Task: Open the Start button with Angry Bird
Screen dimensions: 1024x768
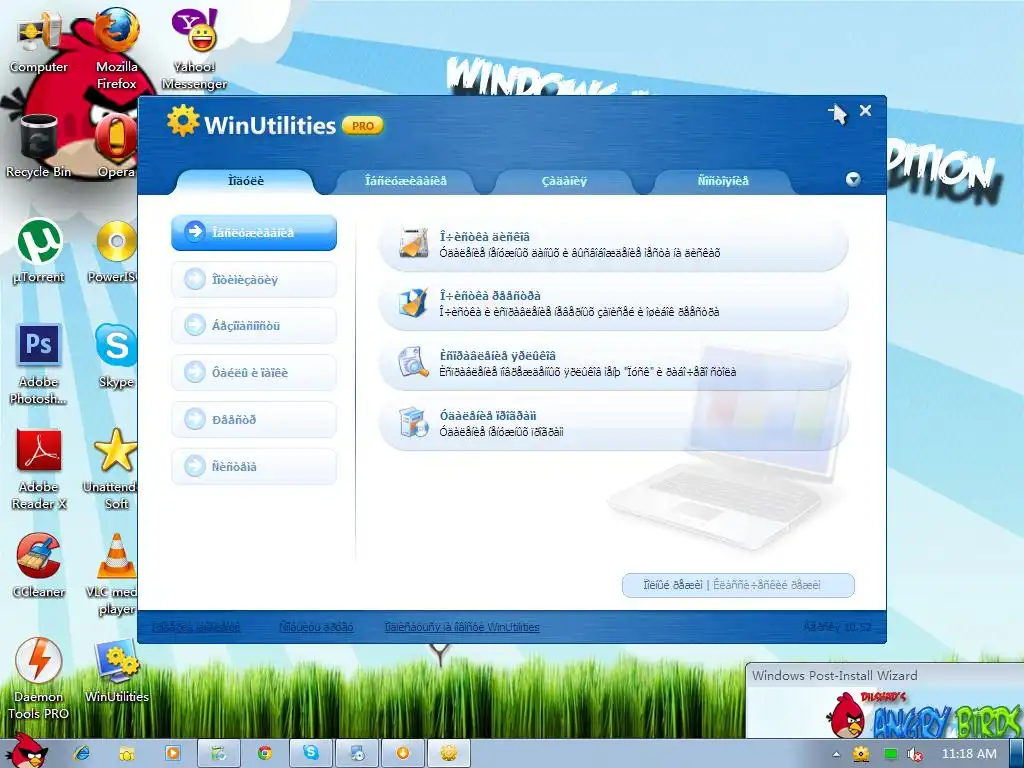Action: click(25, 751)
